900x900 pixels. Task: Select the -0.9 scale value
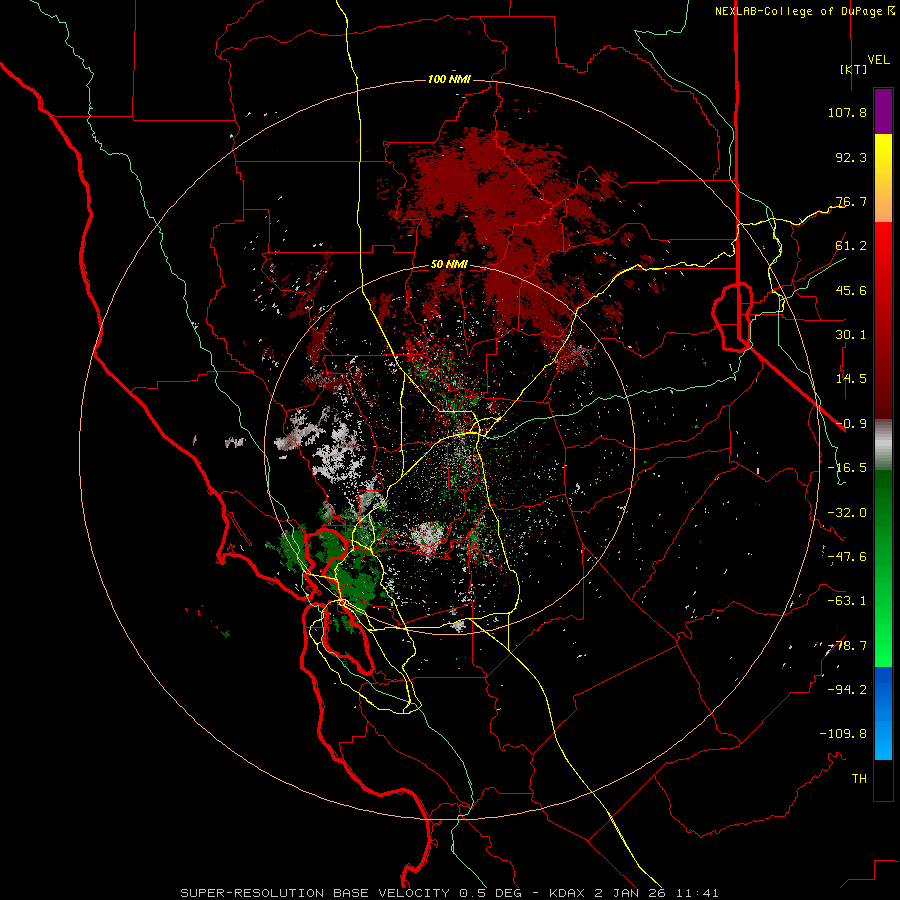(851, 424)
